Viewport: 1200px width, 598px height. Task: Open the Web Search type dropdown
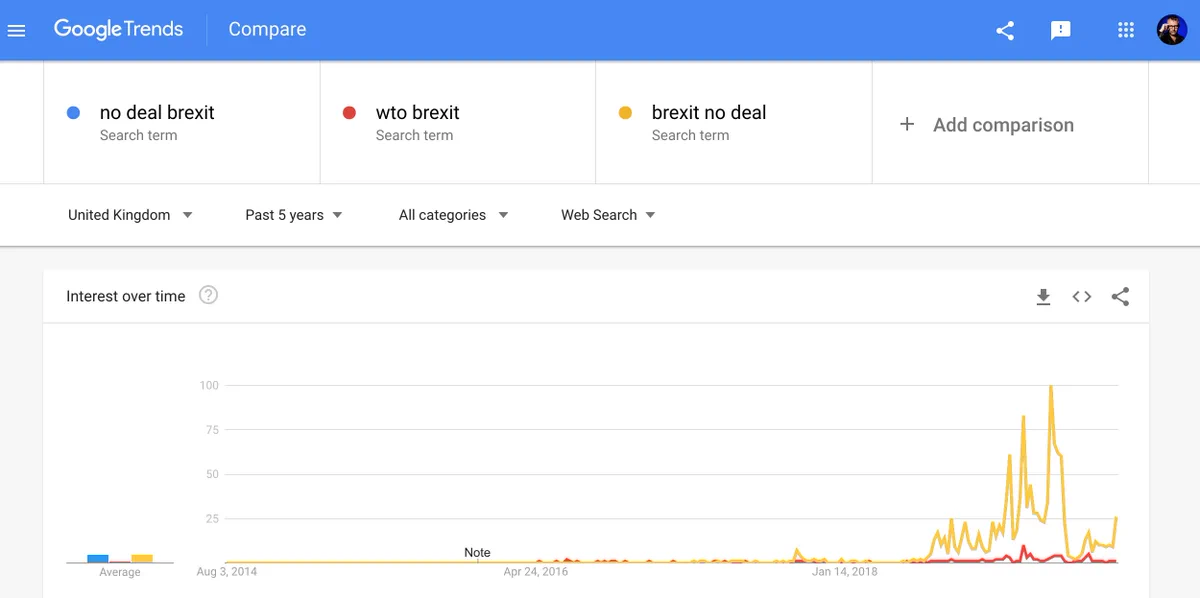point(608,215)
